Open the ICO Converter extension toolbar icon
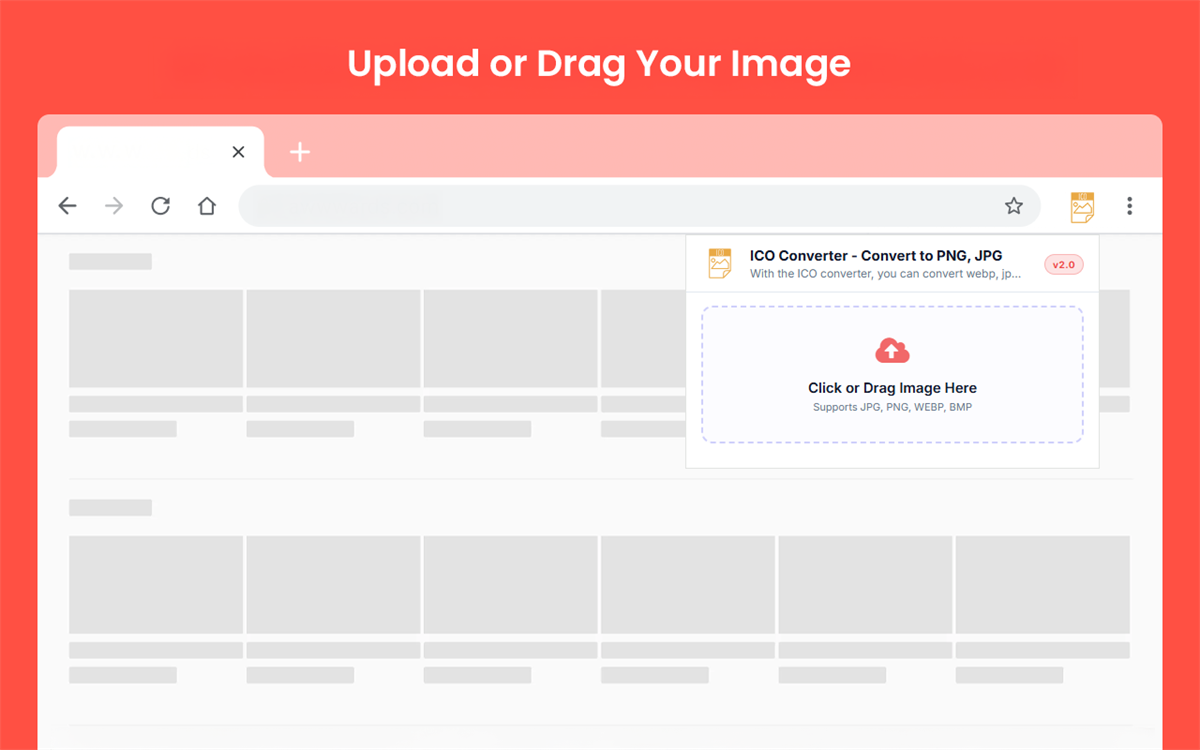 pos(1082,207)
